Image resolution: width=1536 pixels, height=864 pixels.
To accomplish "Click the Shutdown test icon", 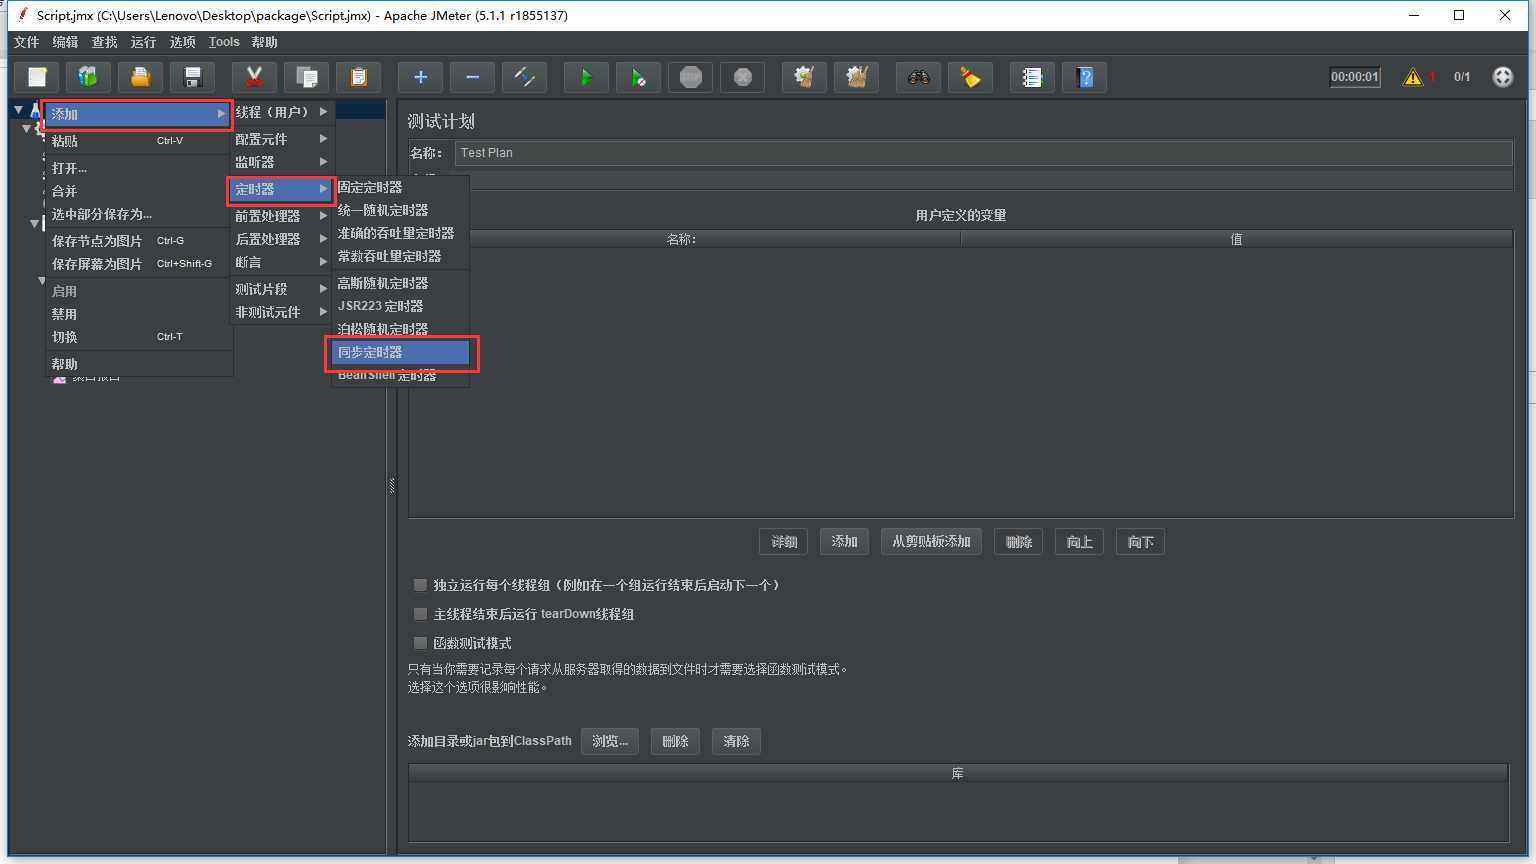I will click(743, 77).
